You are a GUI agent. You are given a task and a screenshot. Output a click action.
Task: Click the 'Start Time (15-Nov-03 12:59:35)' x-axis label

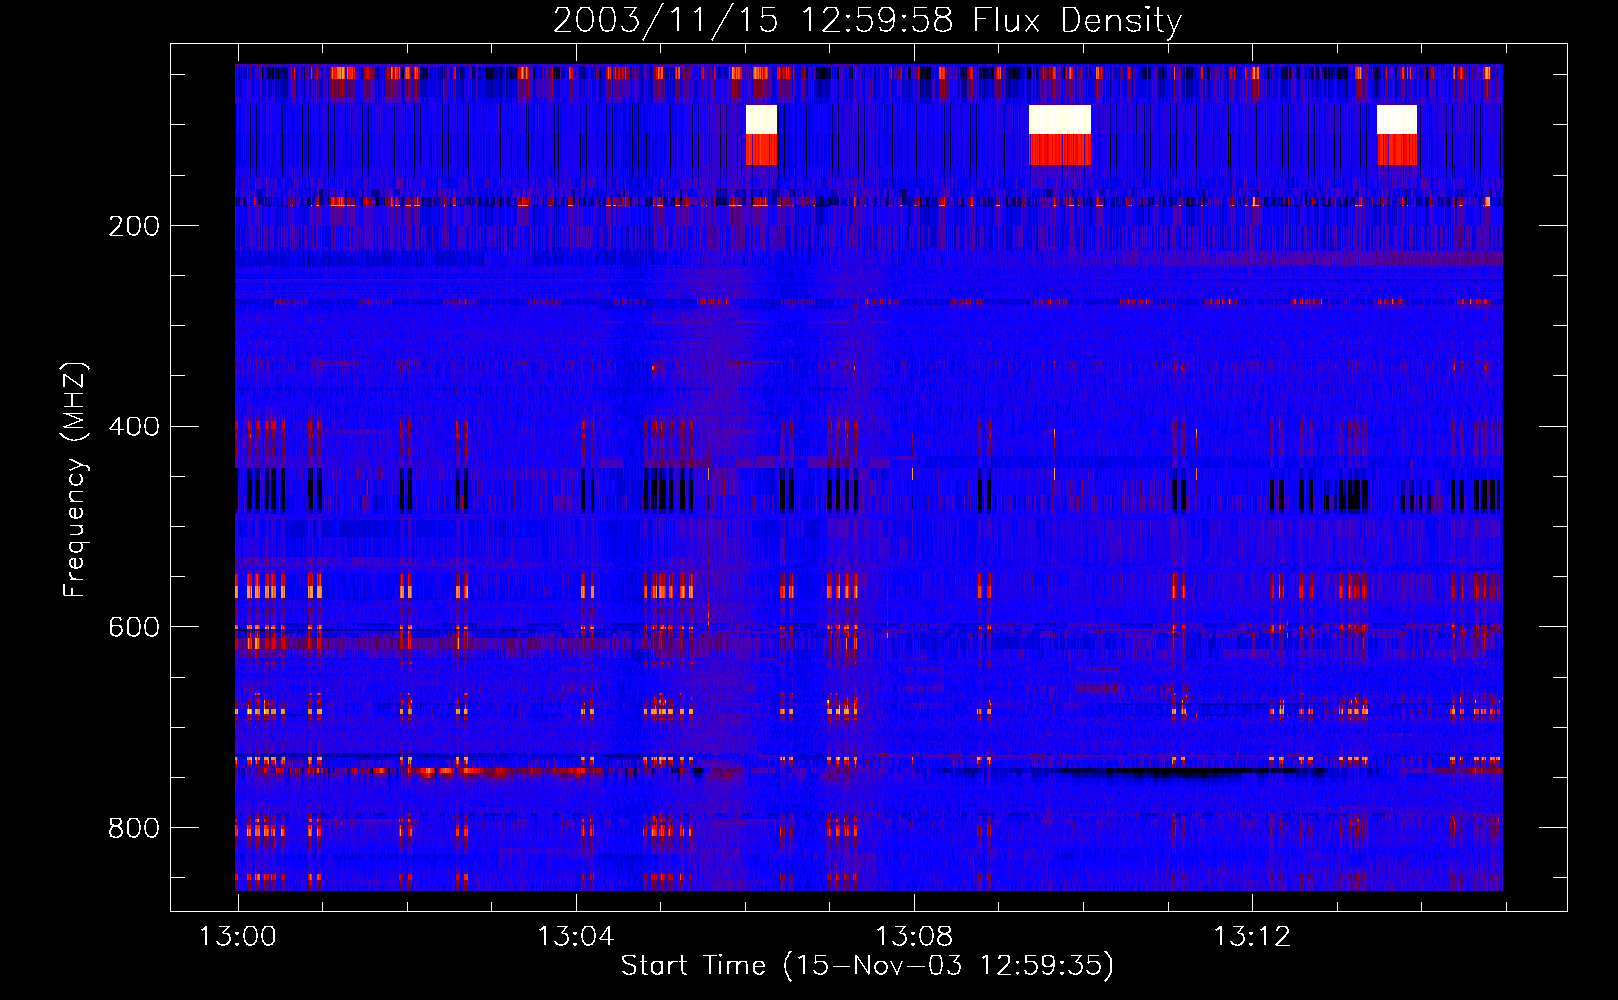click(x=867, y=966)
